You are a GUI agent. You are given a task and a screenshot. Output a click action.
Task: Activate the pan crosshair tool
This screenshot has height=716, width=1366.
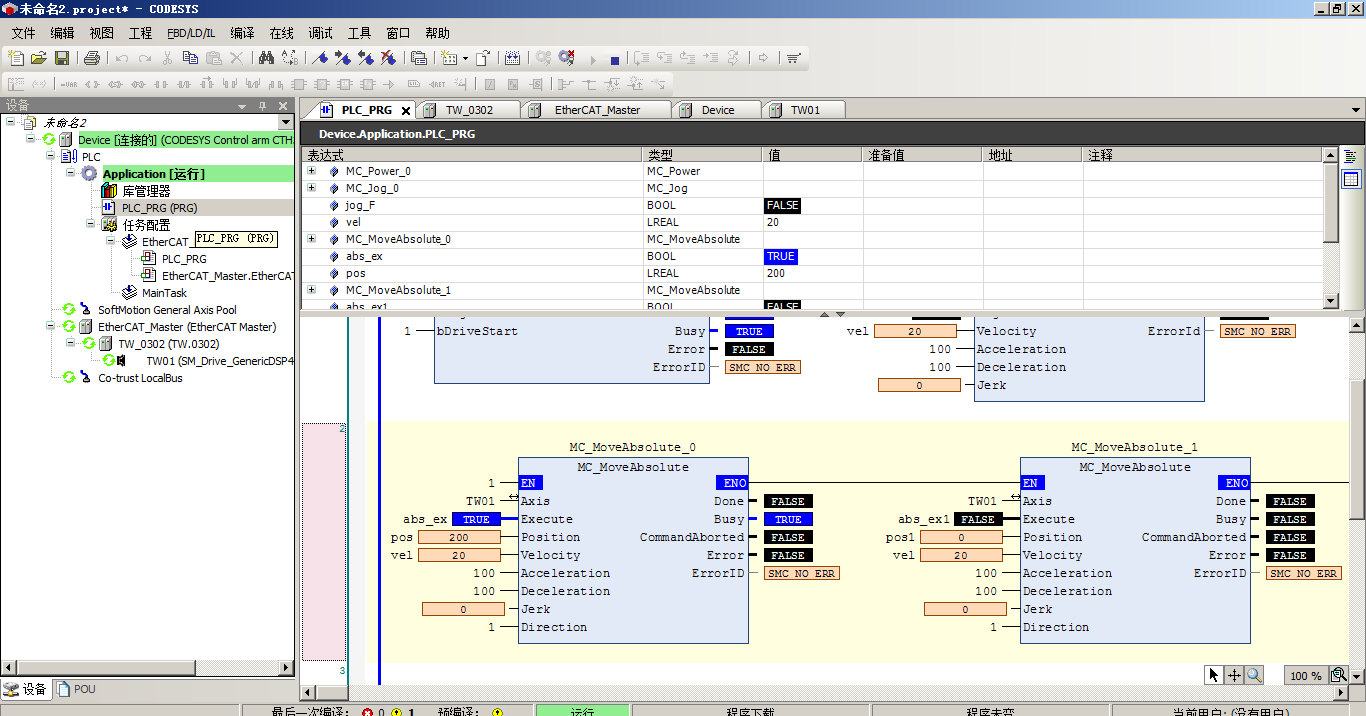click(1234, 675)
